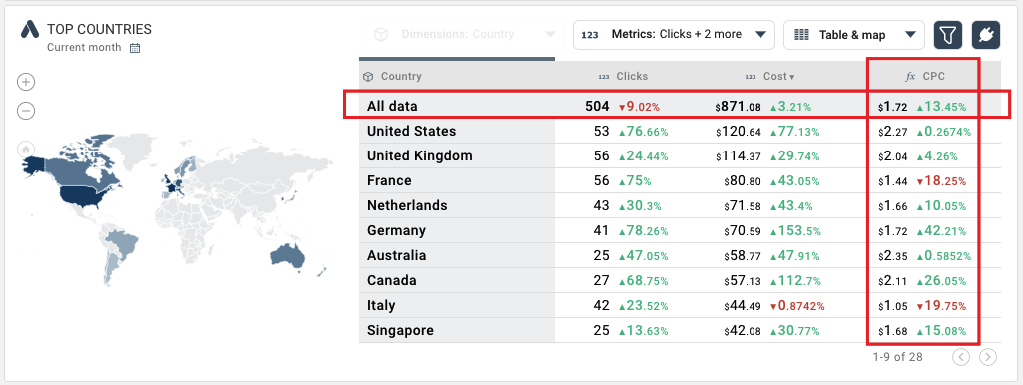Select the Netherlands row

point(679,206)
